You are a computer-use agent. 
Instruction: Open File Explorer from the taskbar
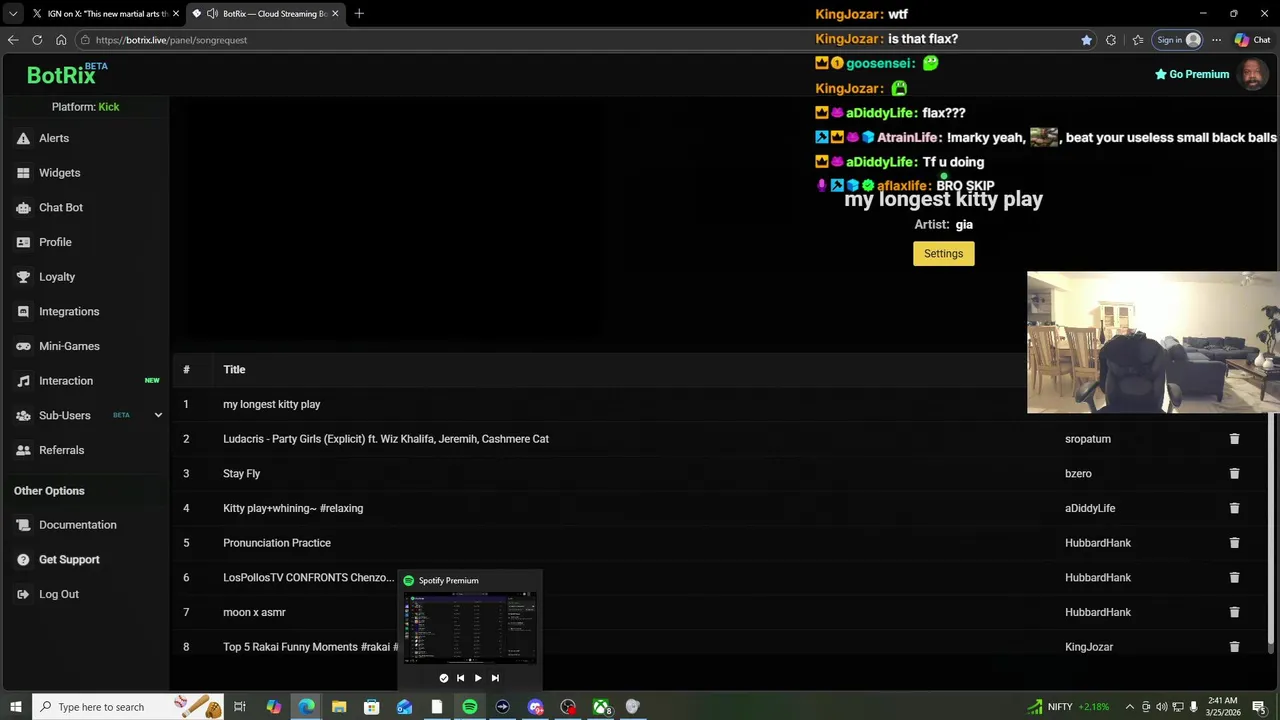click(x=339, y=707)
